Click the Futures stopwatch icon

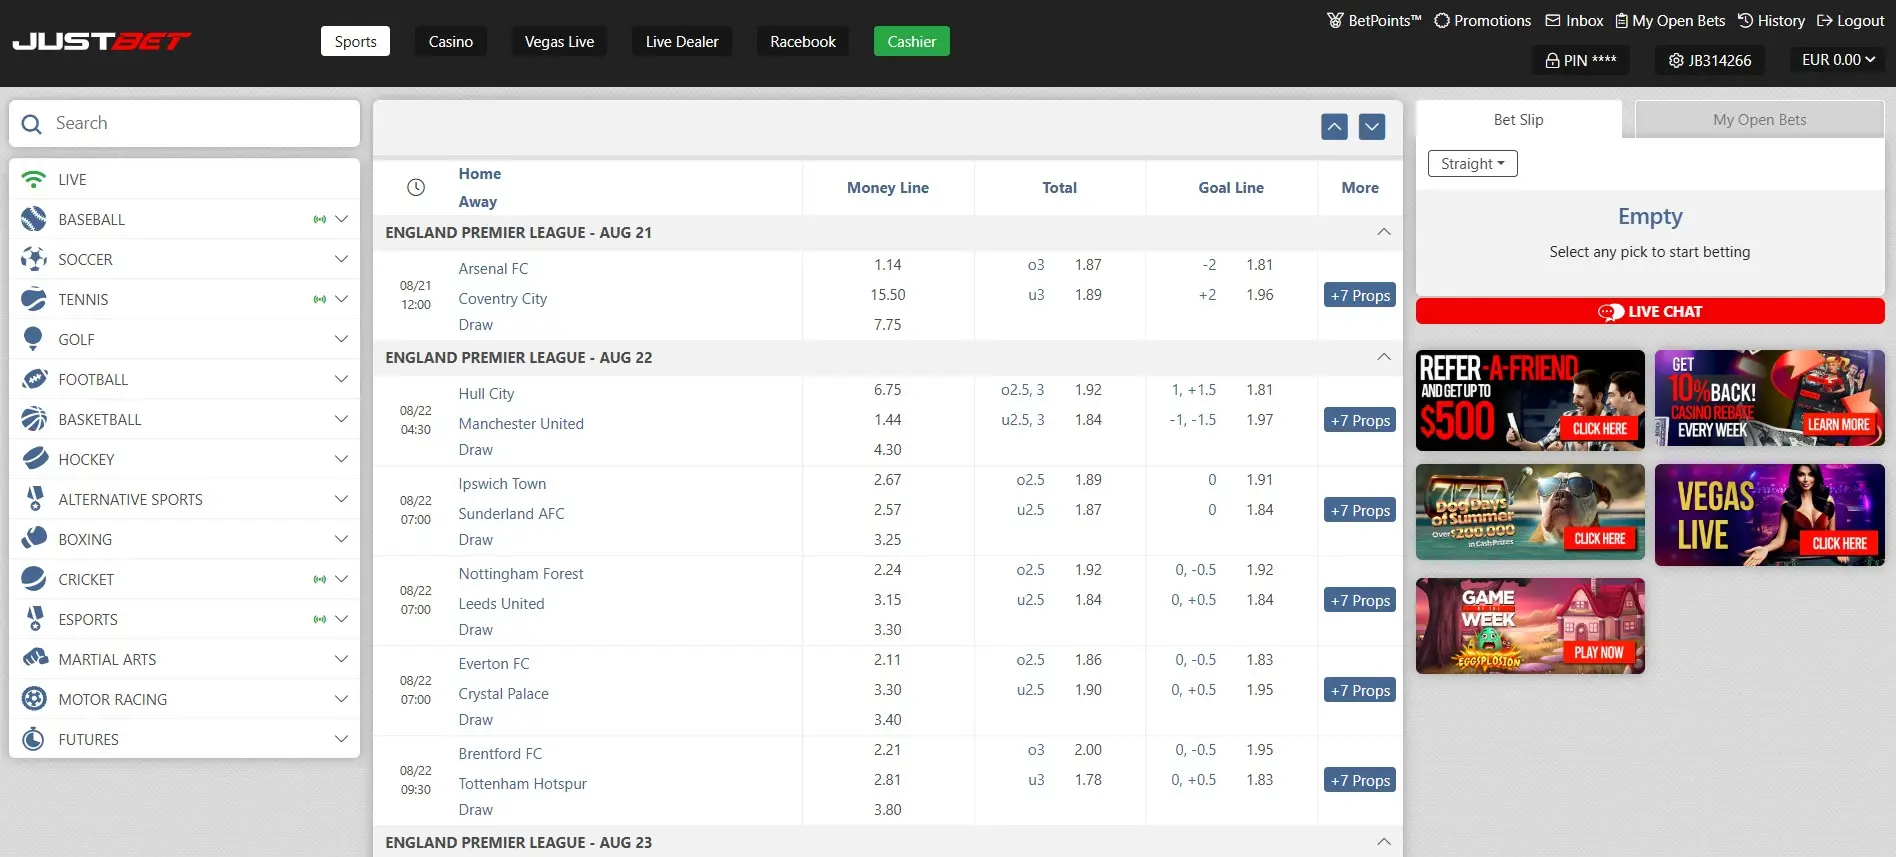(x=33, y=739)
